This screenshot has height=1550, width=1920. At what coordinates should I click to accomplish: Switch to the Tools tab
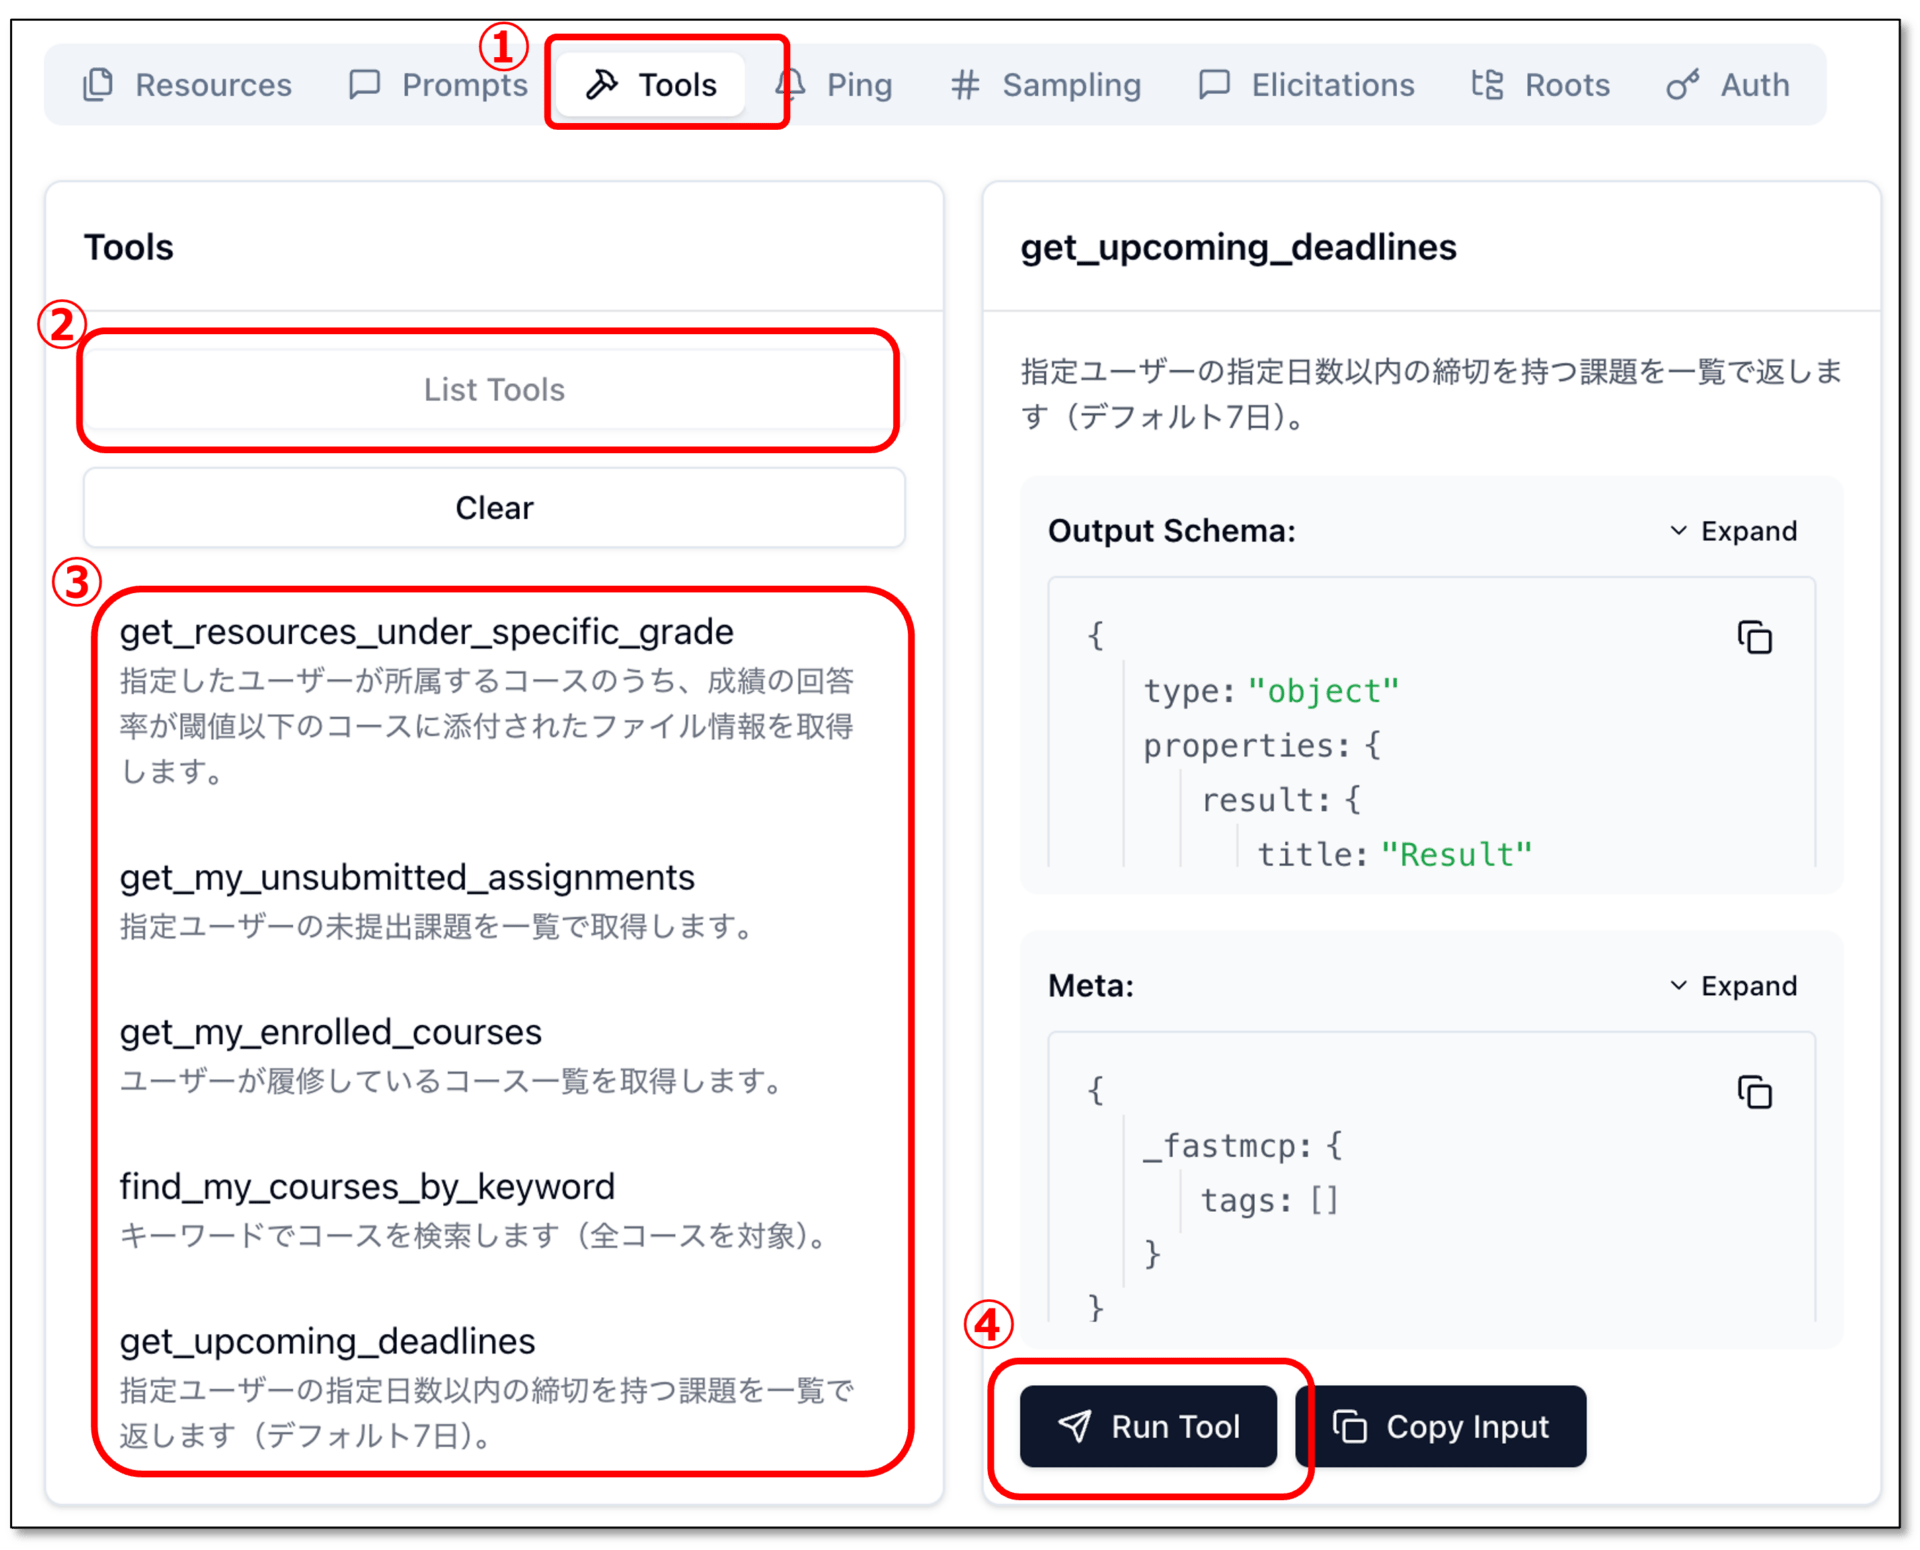651,85
